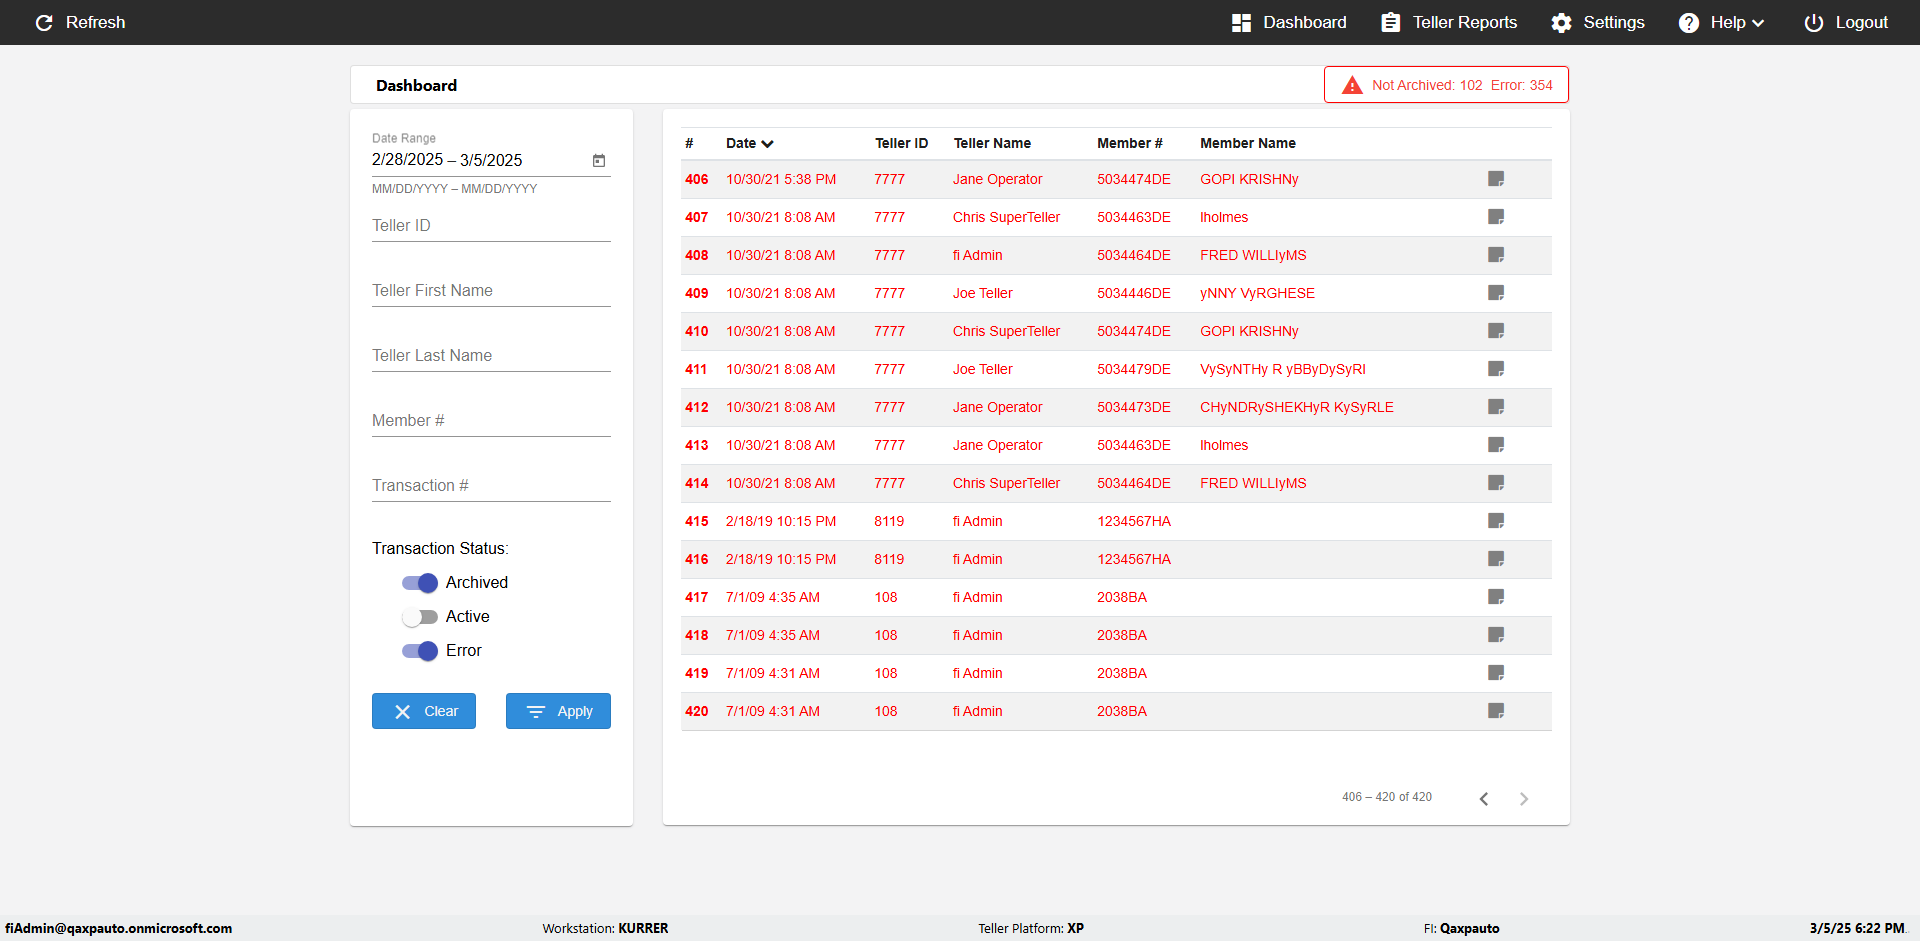This screenshot has height=941, width=1920.
Task: Click date 7/1/09 4:31 AM in row 420
Action: click(x=773, y=711)
